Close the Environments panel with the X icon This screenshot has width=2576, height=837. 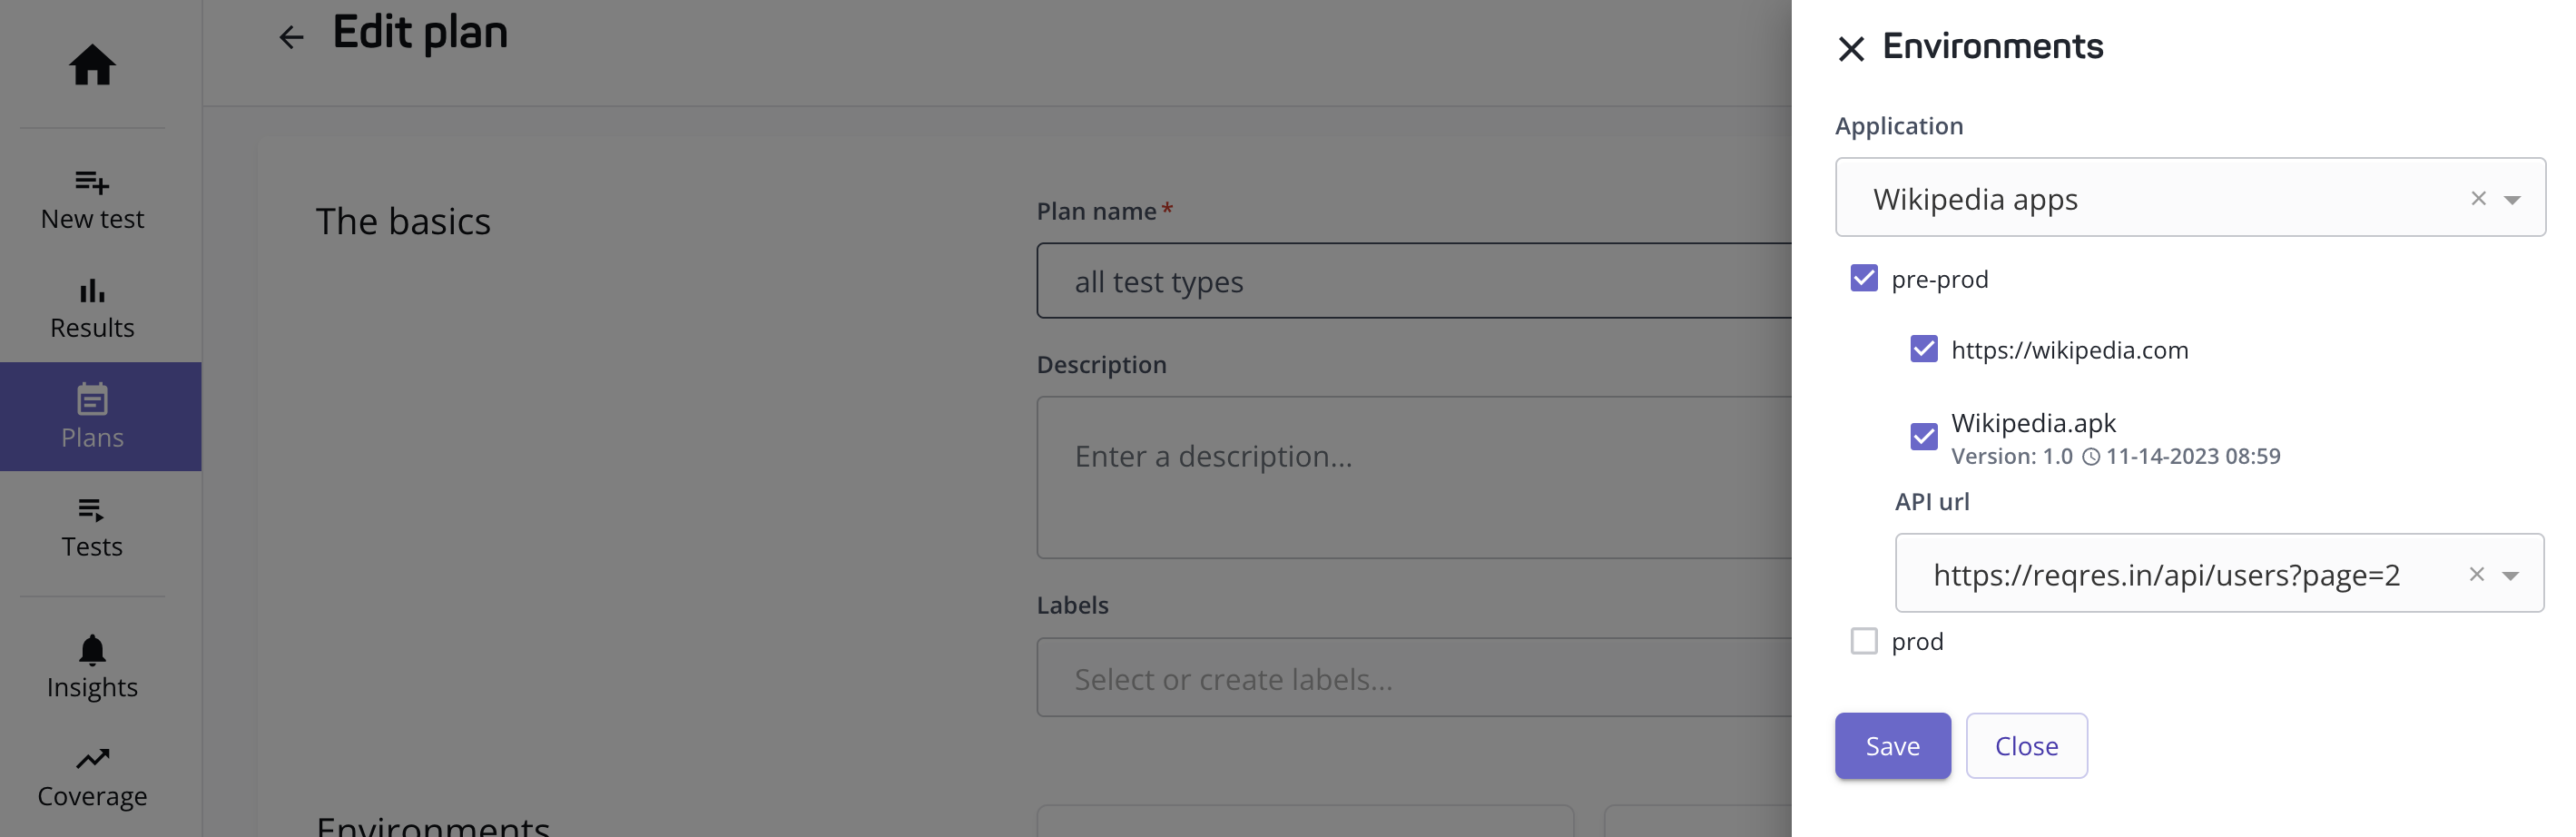tap(1851, 48)
